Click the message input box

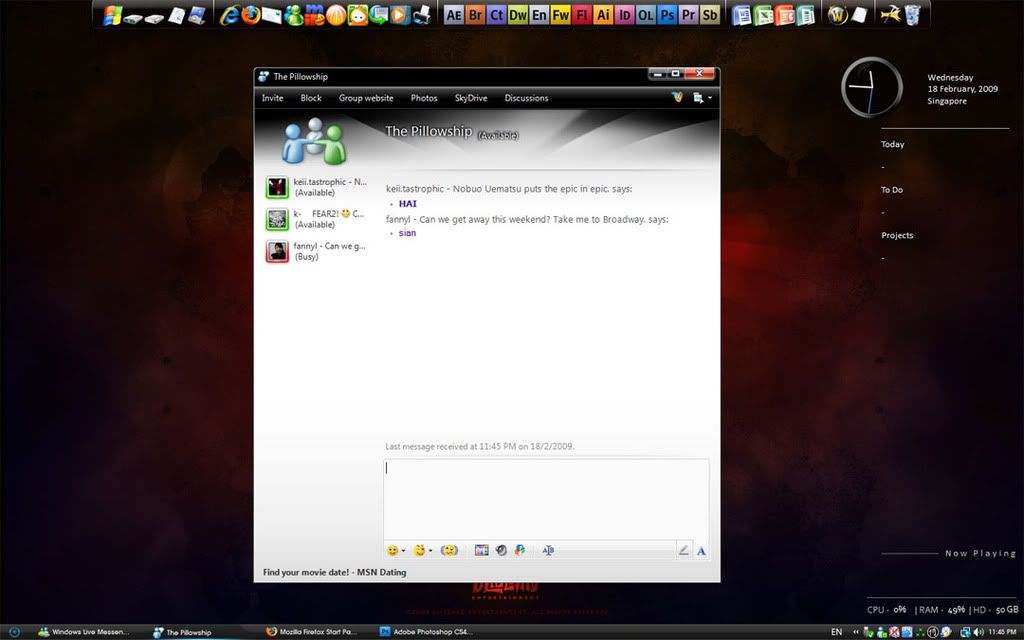tap(546, 500)
